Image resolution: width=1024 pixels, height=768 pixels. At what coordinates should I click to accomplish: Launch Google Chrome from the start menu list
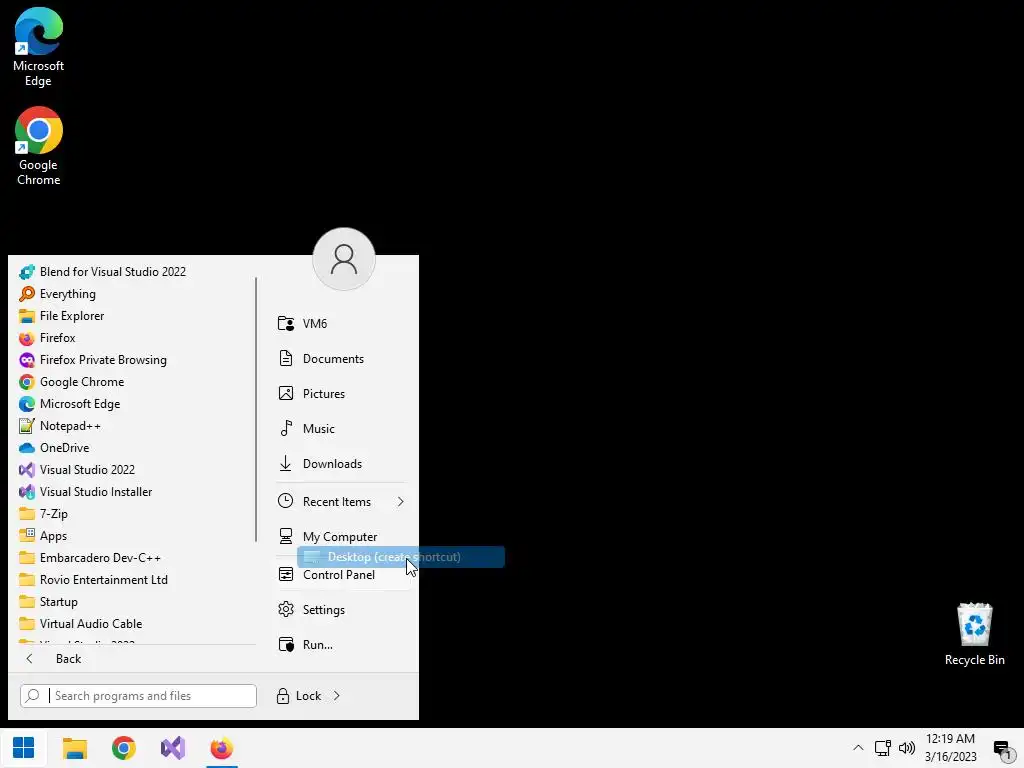coord(72,382)
